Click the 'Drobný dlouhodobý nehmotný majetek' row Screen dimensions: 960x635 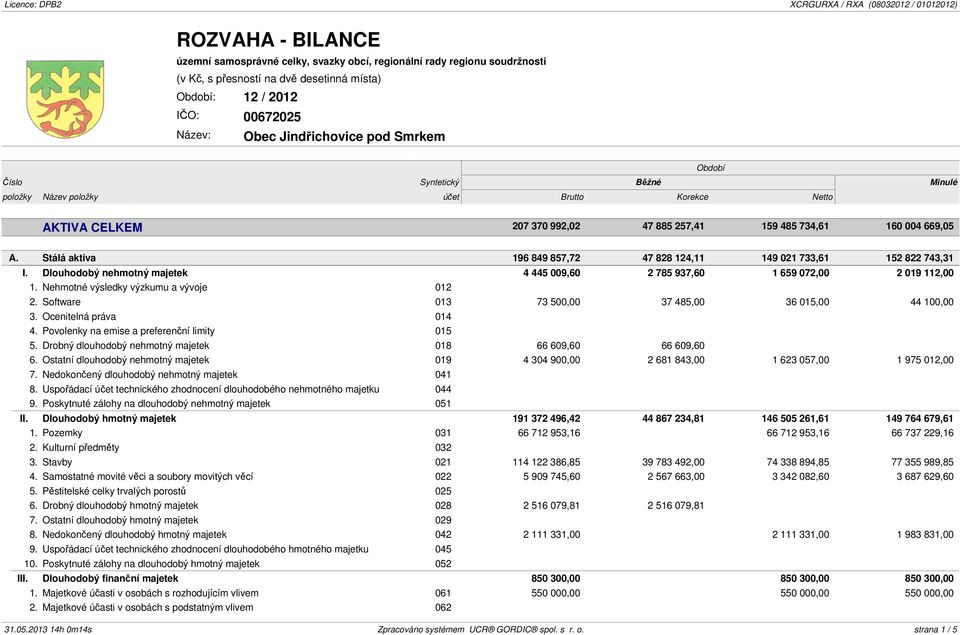pyautogui.click(x=126, y=345)
